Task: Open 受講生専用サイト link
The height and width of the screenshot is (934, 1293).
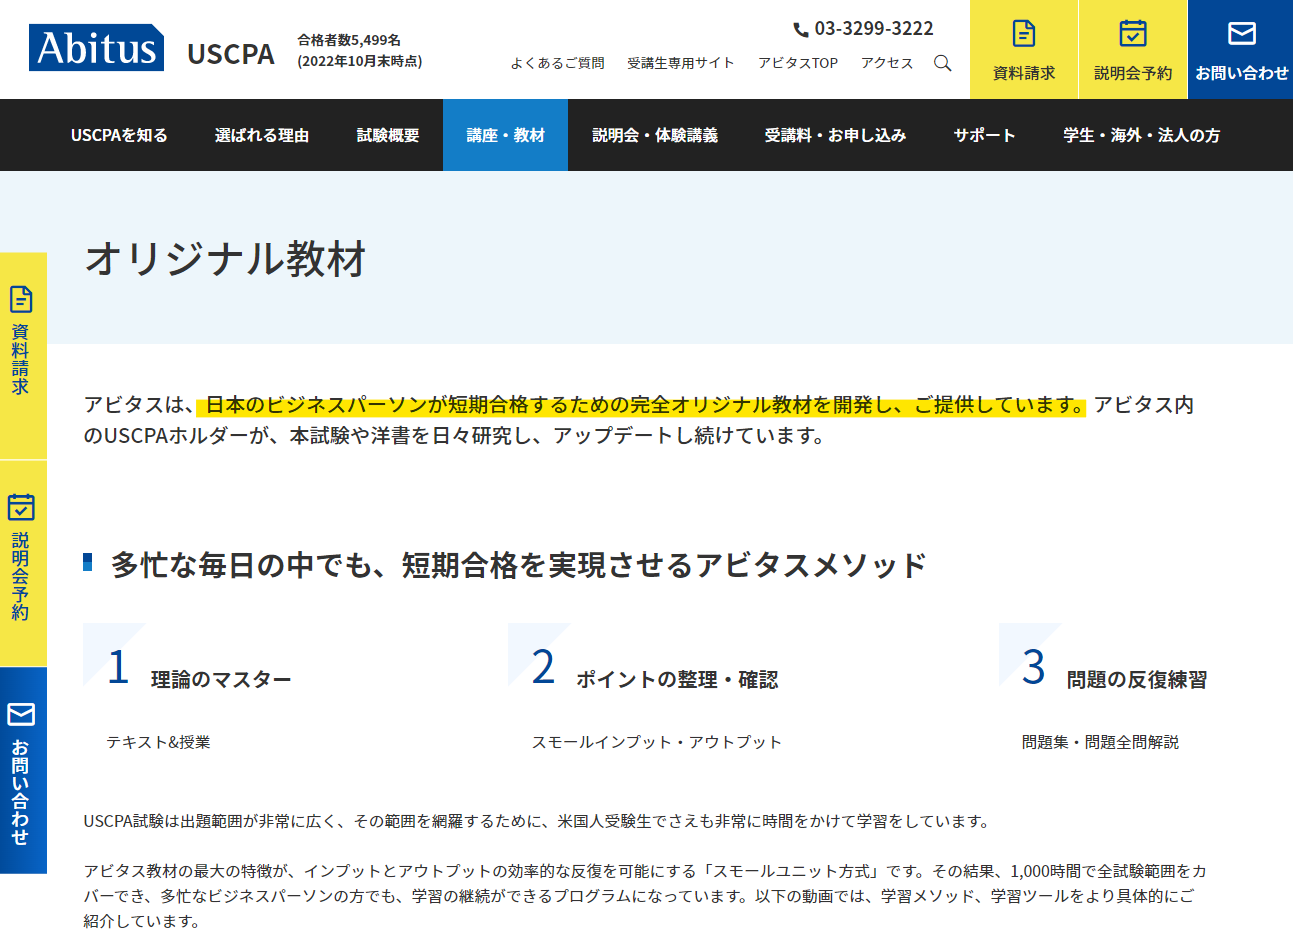Action: [681, 63]
